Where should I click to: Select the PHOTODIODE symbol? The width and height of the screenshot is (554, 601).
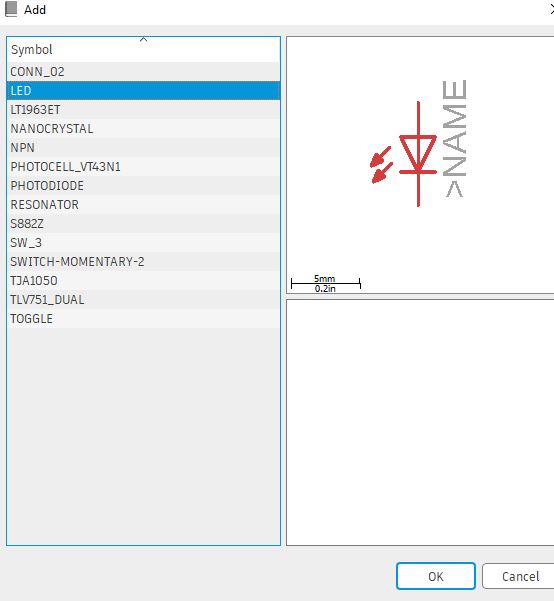pyautogui.click(x=143, y=186)
